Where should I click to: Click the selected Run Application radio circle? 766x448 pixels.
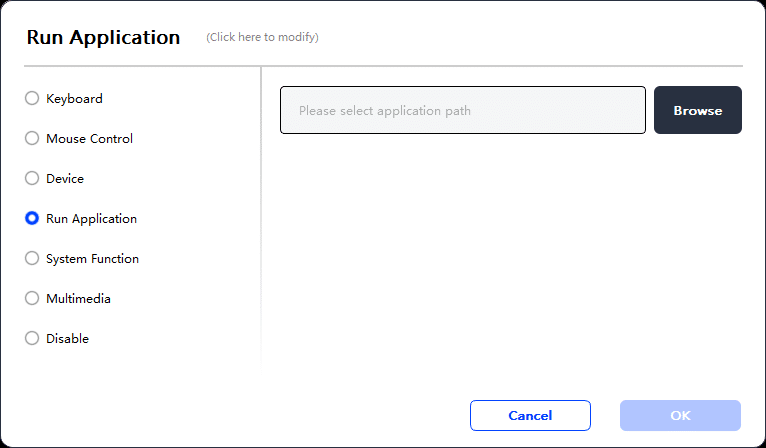32,218
